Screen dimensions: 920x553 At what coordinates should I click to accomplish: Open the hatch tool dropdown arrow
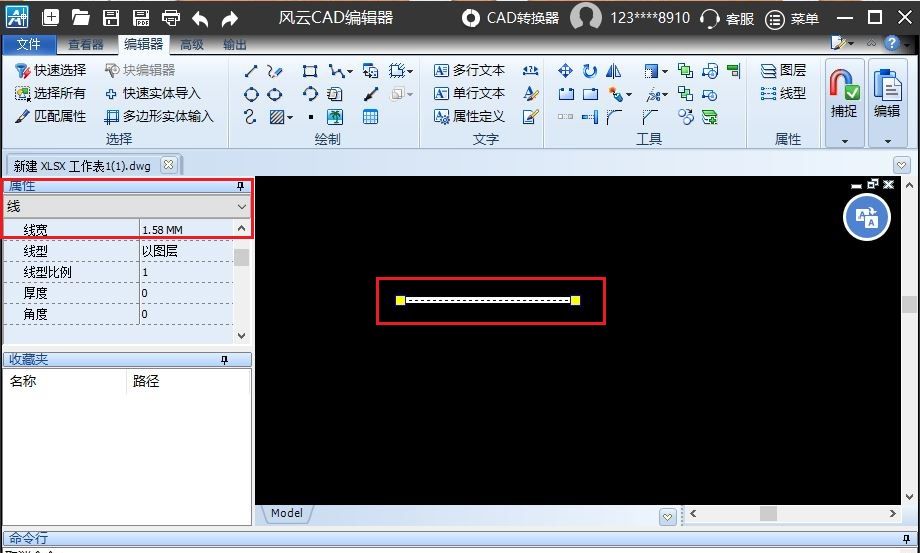pos(290,117)
